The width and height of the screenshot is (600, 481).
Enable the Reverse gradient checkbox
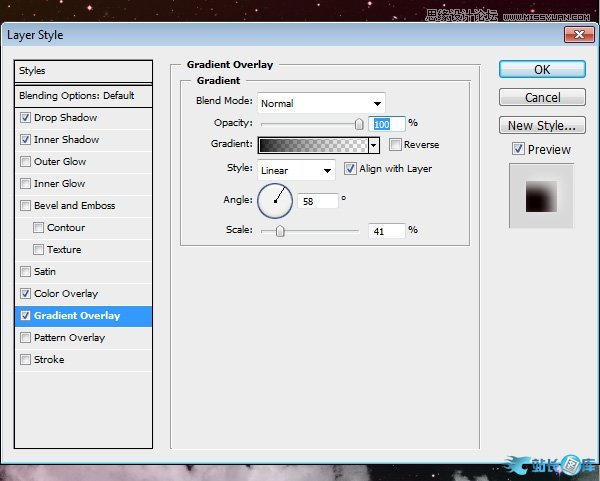pyautogui.click(x=395, y=145)
